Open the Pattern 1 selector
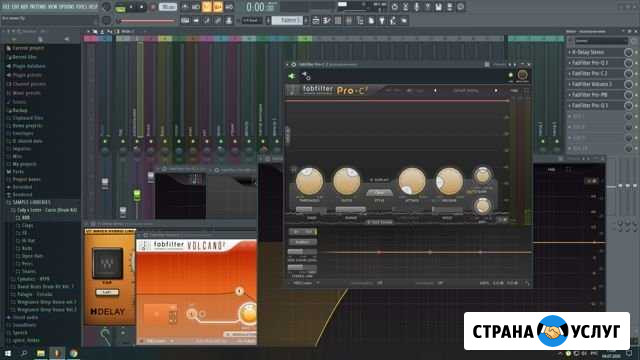The width and height of the screenshot is (640, 360). coord(287,20)
